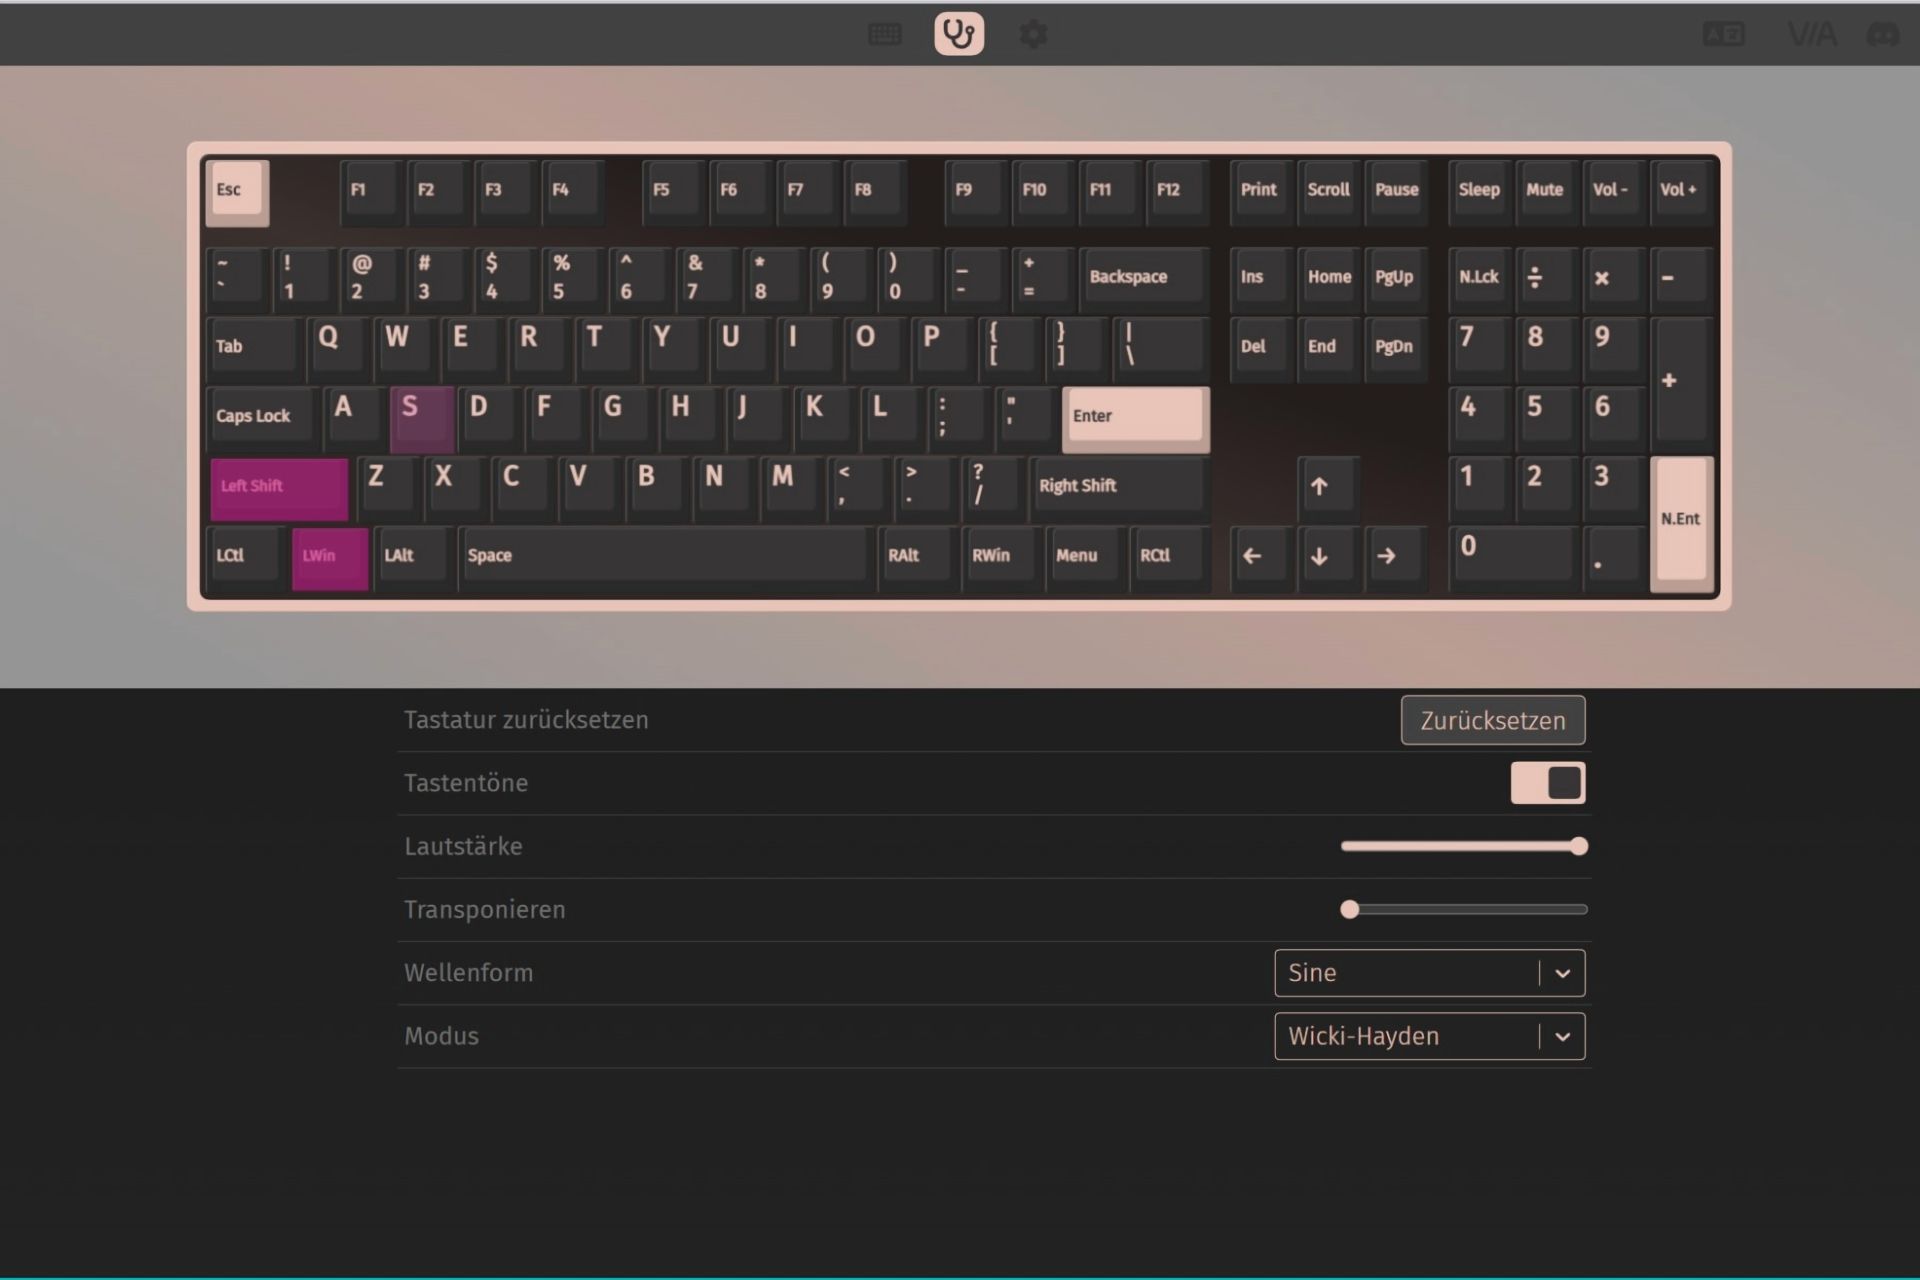The image size is (1920, 1280).
Task: Click the Esc key
Action: (236, 190)
